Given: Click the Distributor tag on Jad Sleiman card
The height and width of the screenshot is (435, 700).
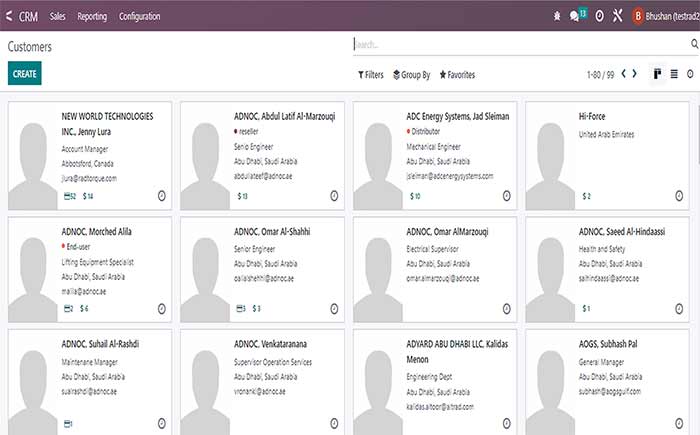Looking at the screenshot, I should 423,131.
